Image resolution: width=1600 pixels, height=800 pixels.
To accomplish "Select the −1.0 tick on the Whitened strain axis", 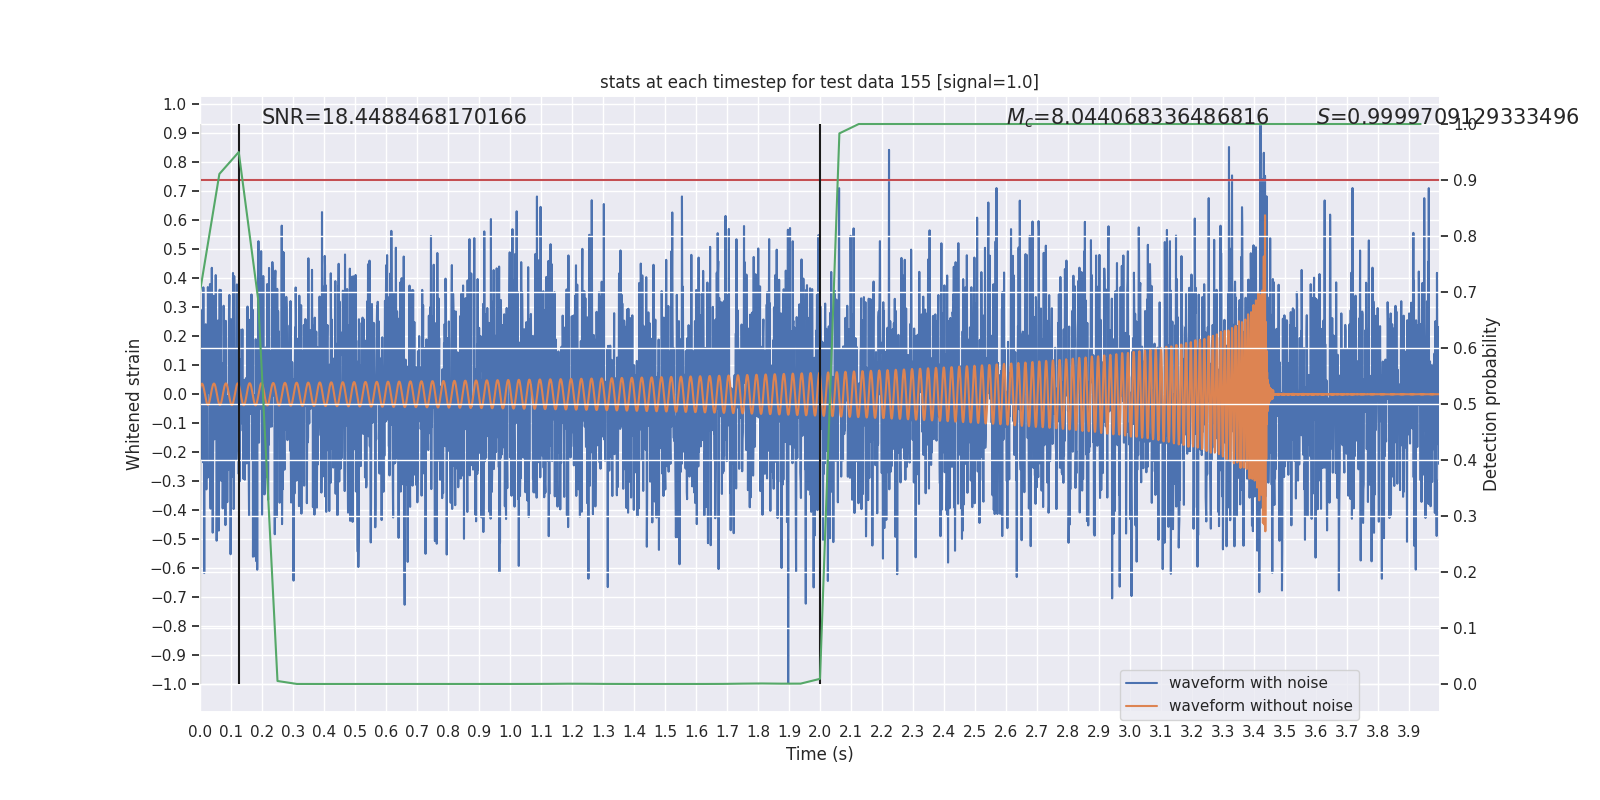I will click(169, 684).
